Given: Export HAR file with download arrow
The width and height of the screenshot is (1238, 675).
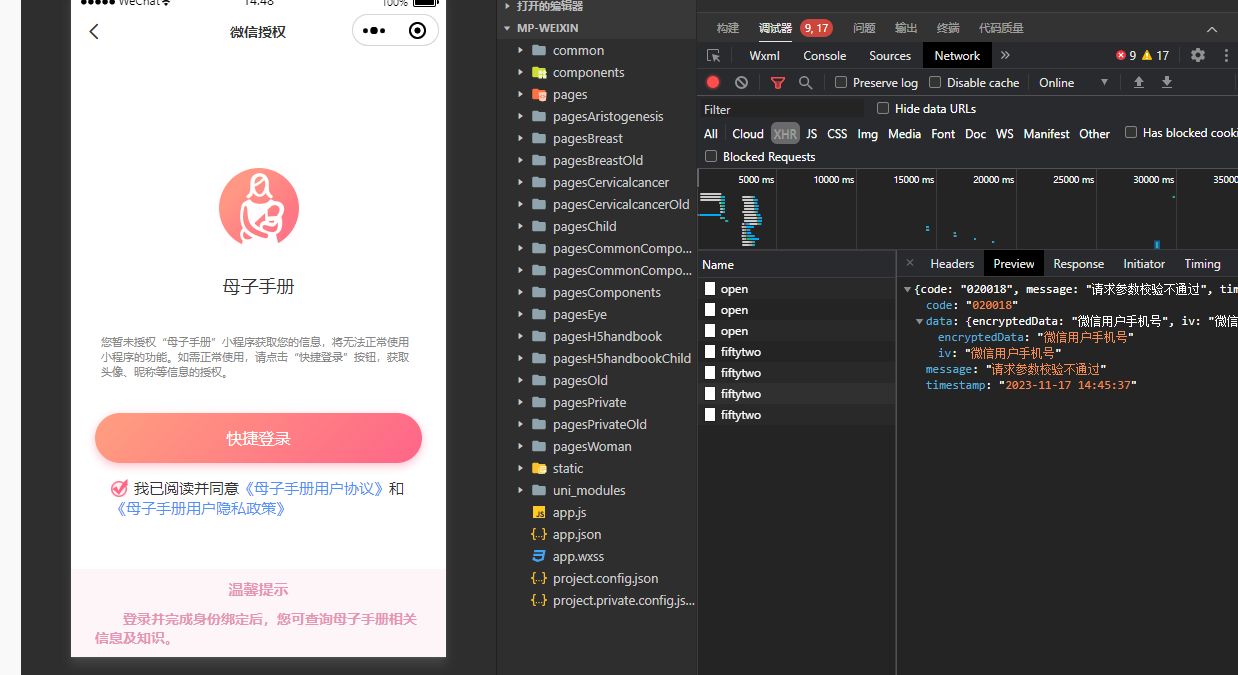Looking at the screenshot, I should click(1166, 83).
